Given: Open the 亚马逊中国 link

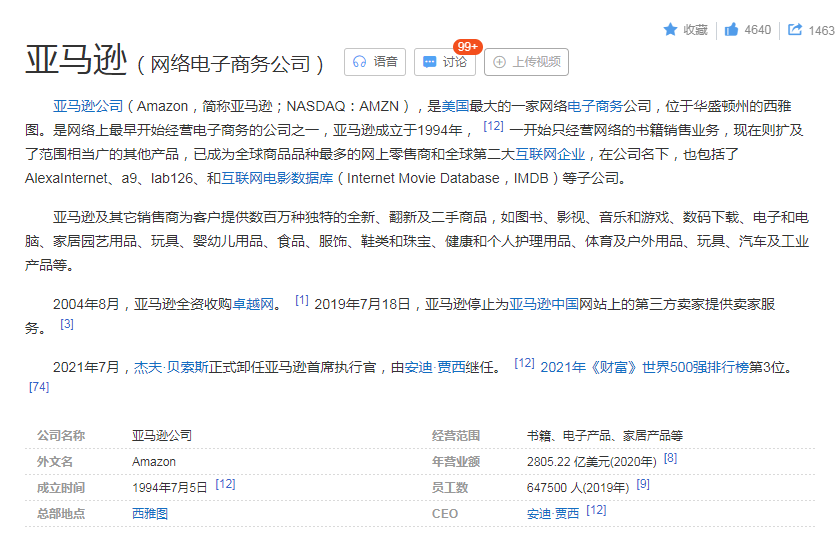Looking at the screenshot, I should coord(544,304).
